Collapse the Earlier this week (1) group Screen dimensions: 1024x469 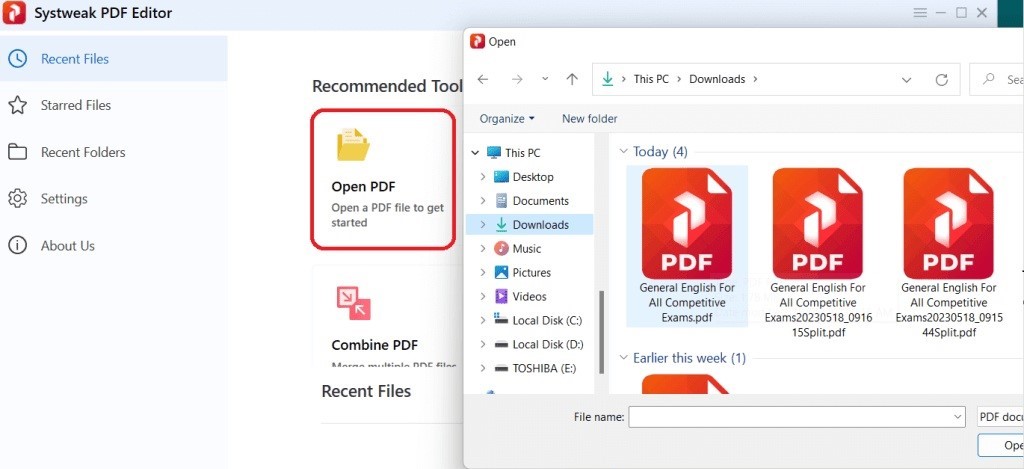623,358
